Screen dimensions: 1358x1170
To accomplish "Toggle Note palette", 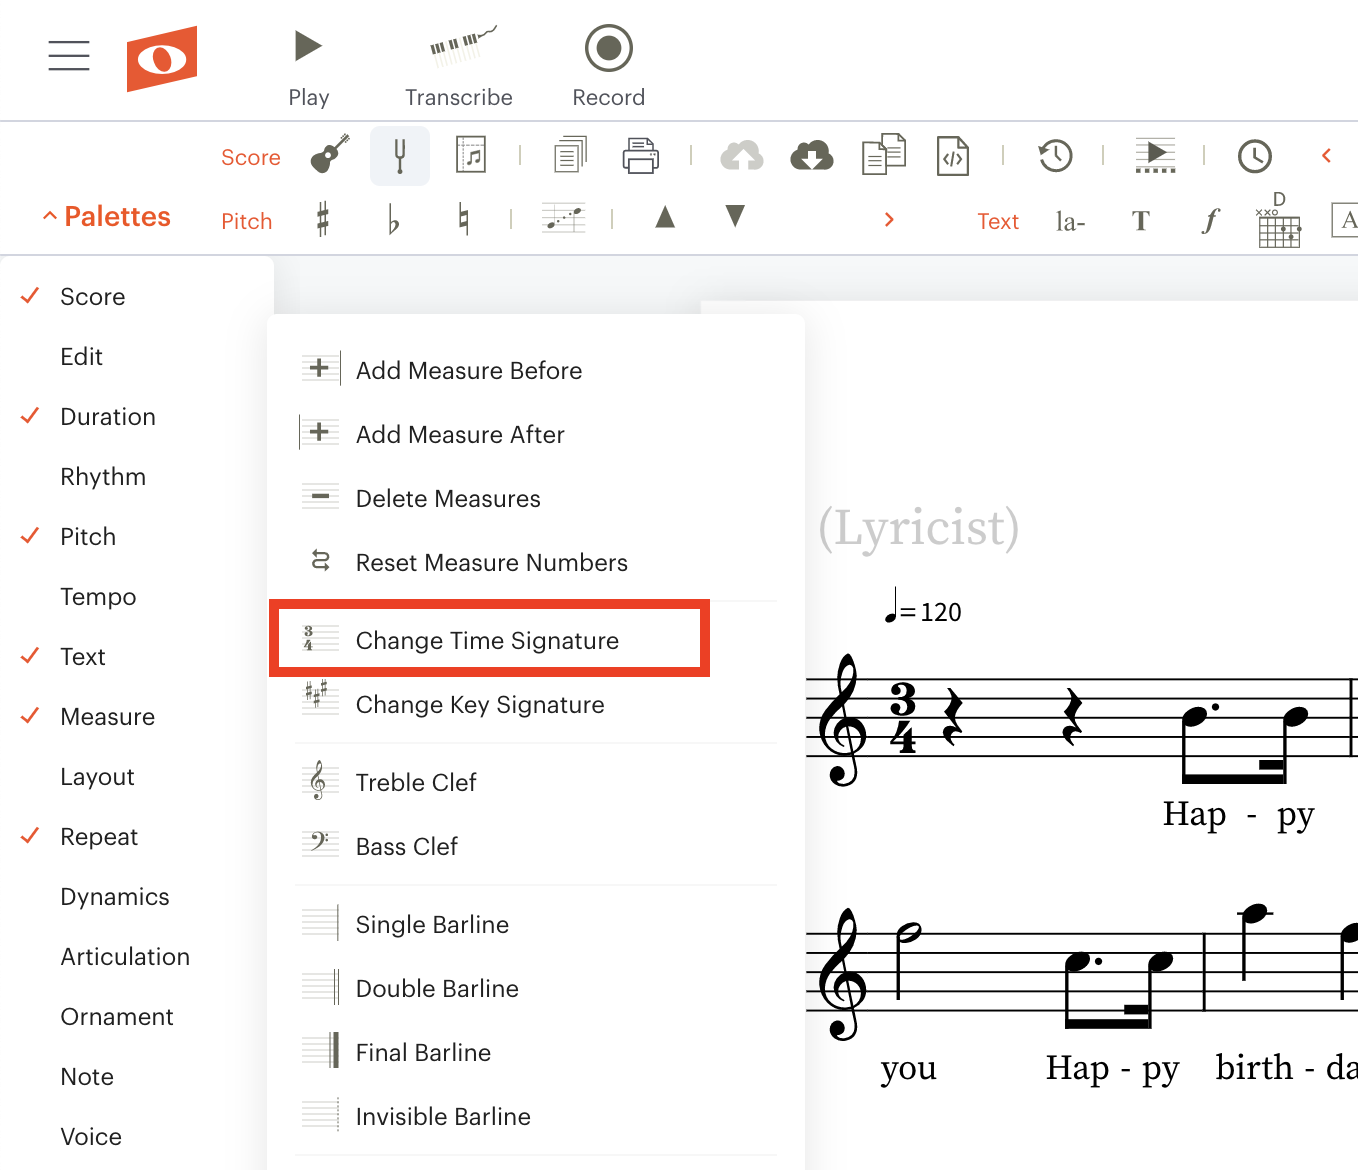I will [87, 1077].
